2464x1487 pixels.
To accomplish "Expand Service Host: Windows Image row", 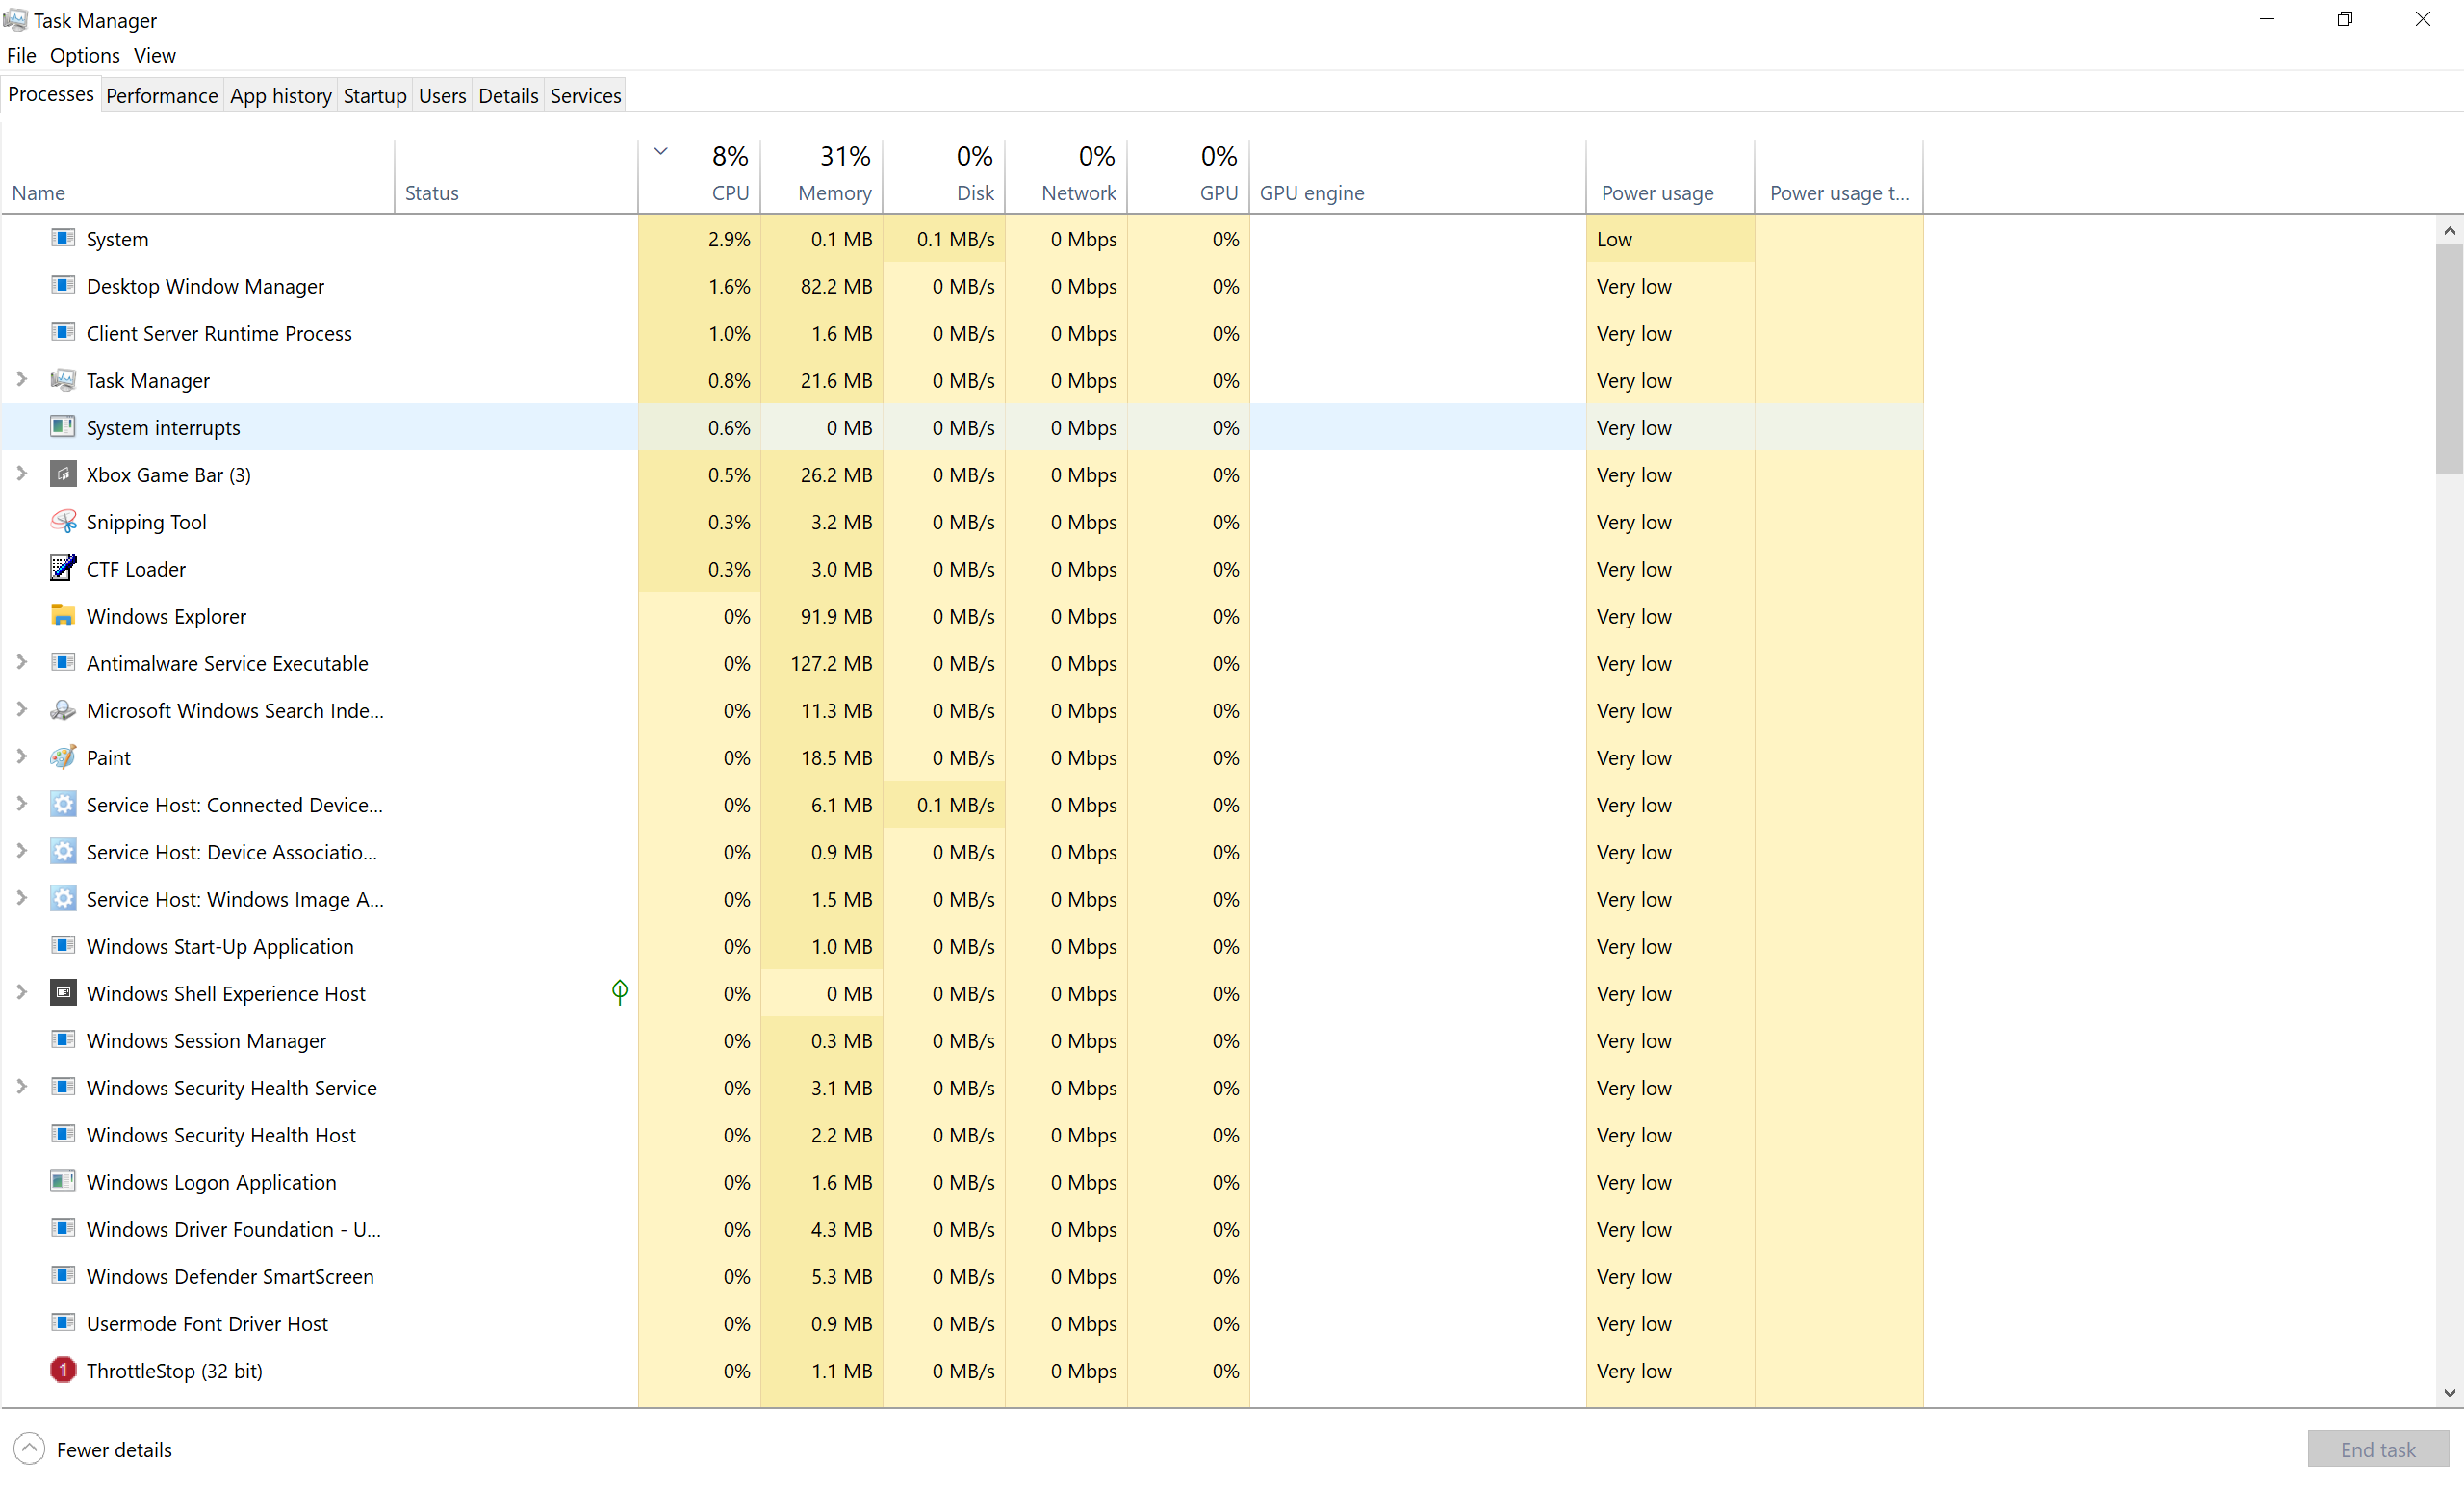I will (21, 897).
